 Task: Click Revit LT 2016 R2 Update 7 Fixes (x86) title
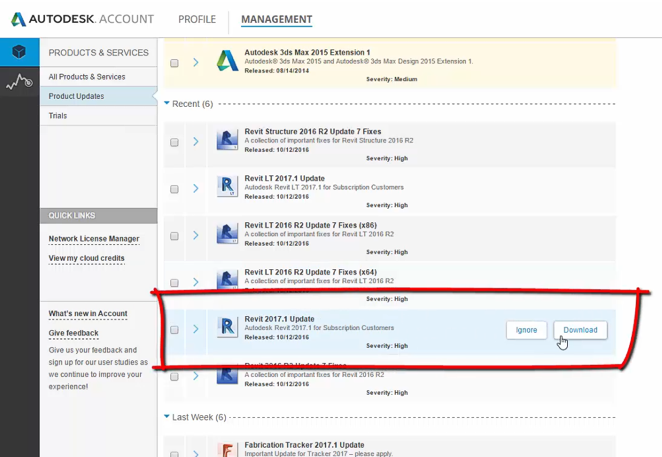[311, 225]
